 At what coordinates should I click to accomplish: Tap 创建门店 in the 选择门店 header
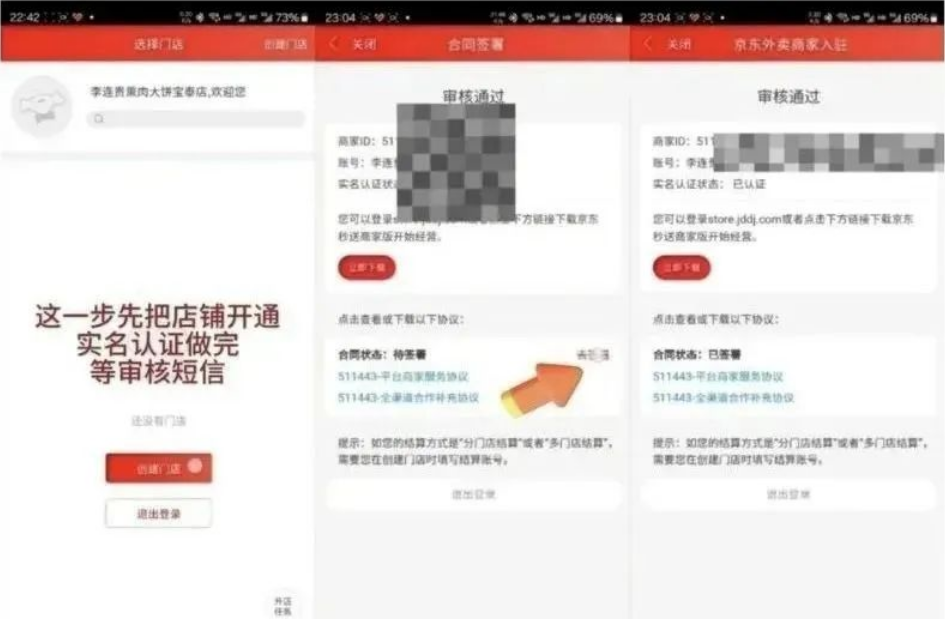coord(286,44)
